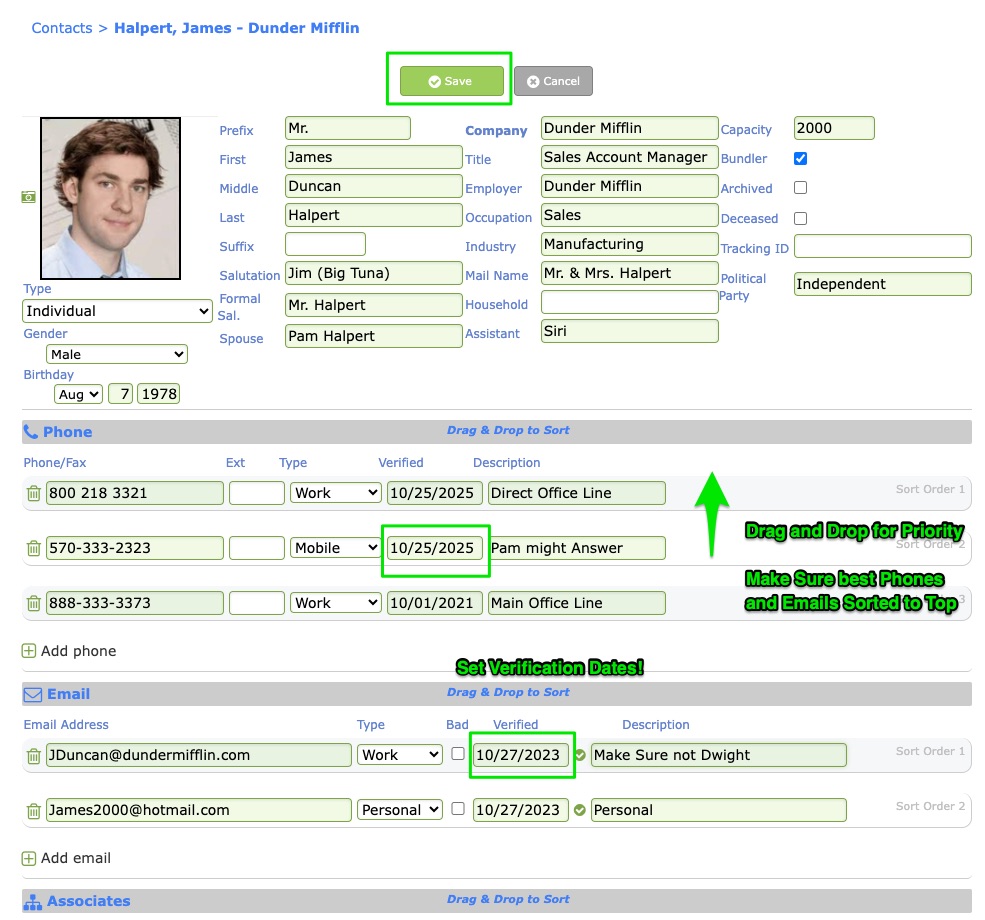
Task: Mark James2000@hotmail.com email as Bad
Action: click(x=458, y=809)
